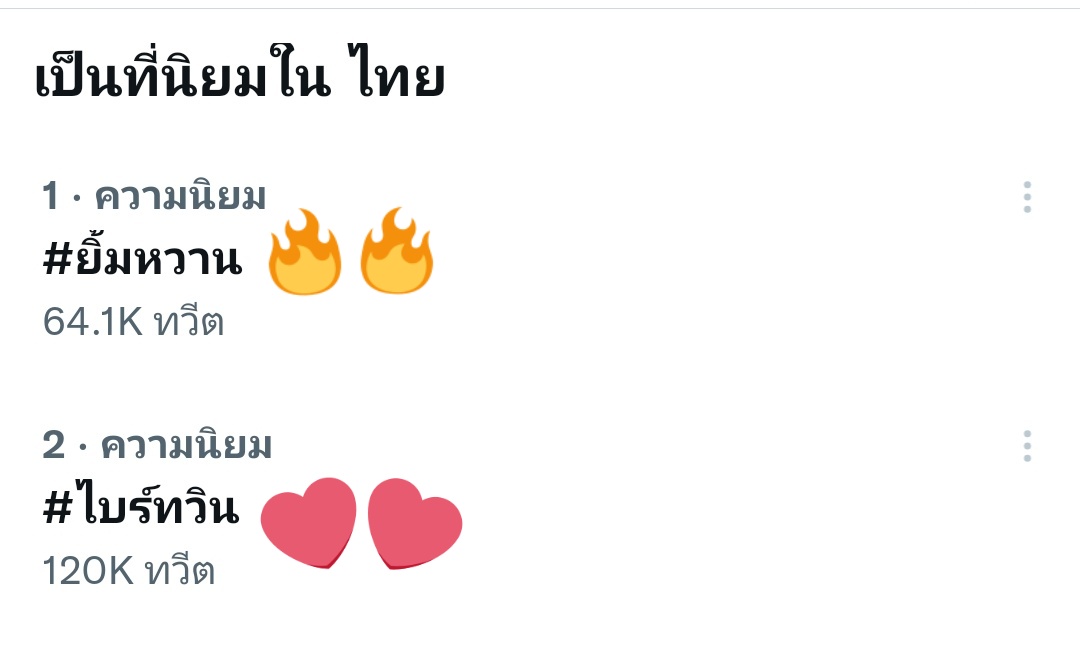Click the # symbol of #ยิ้มหวาน
Screen dimensions: 1080x671
pyautogui.click(x=58, y=260)
